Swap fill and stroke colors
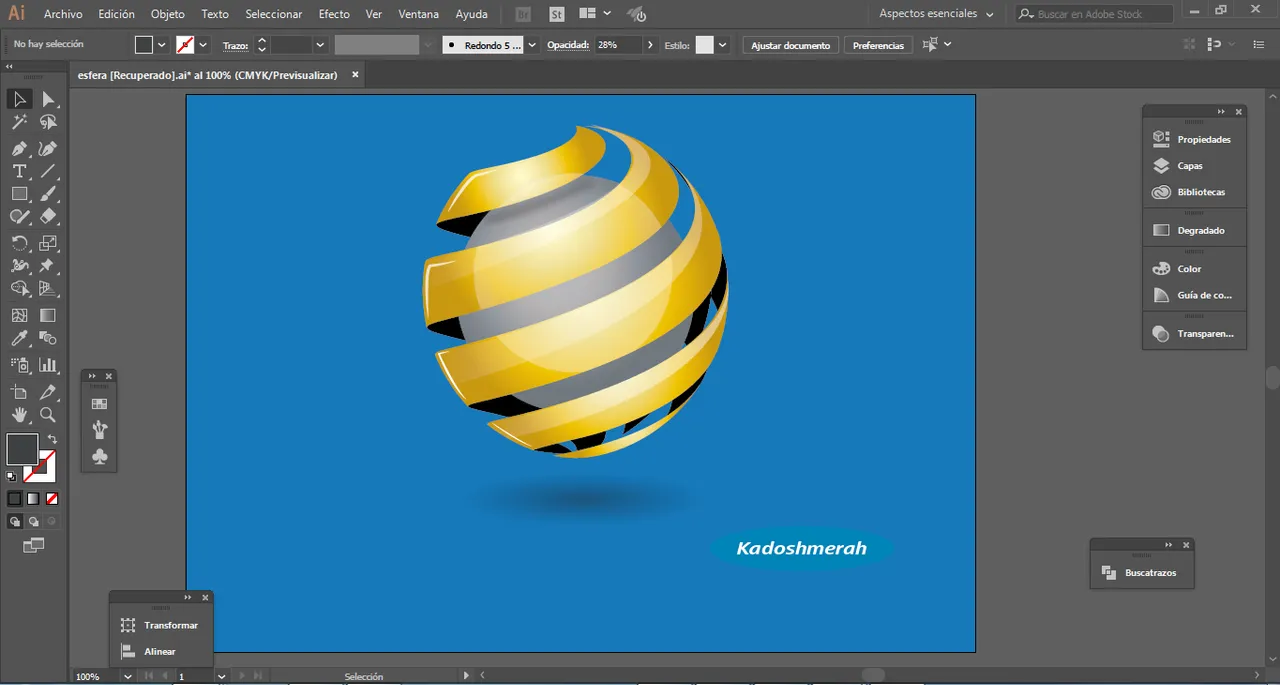The image size is (1280, 685). click(x=52, y=439)
